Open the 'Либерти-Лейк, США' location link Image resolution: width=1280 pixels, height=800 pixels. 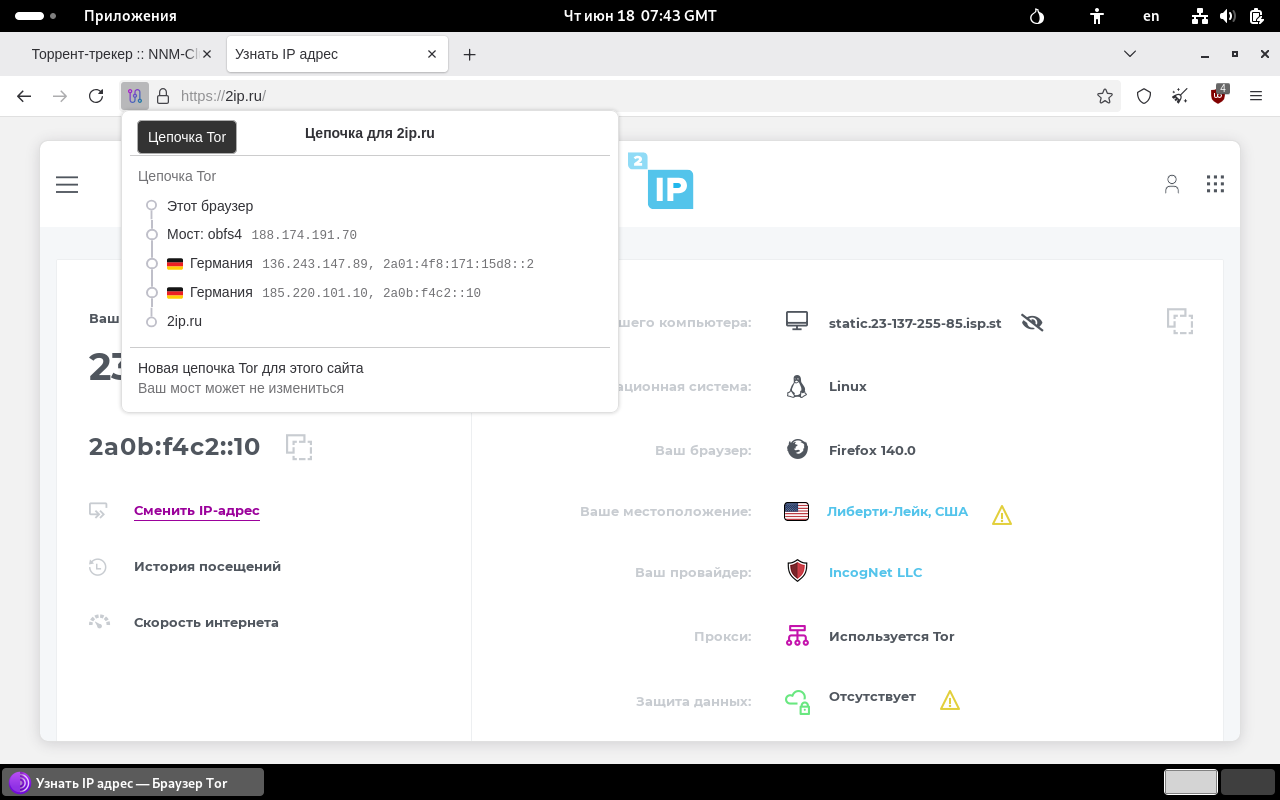[x=897, y=511]
